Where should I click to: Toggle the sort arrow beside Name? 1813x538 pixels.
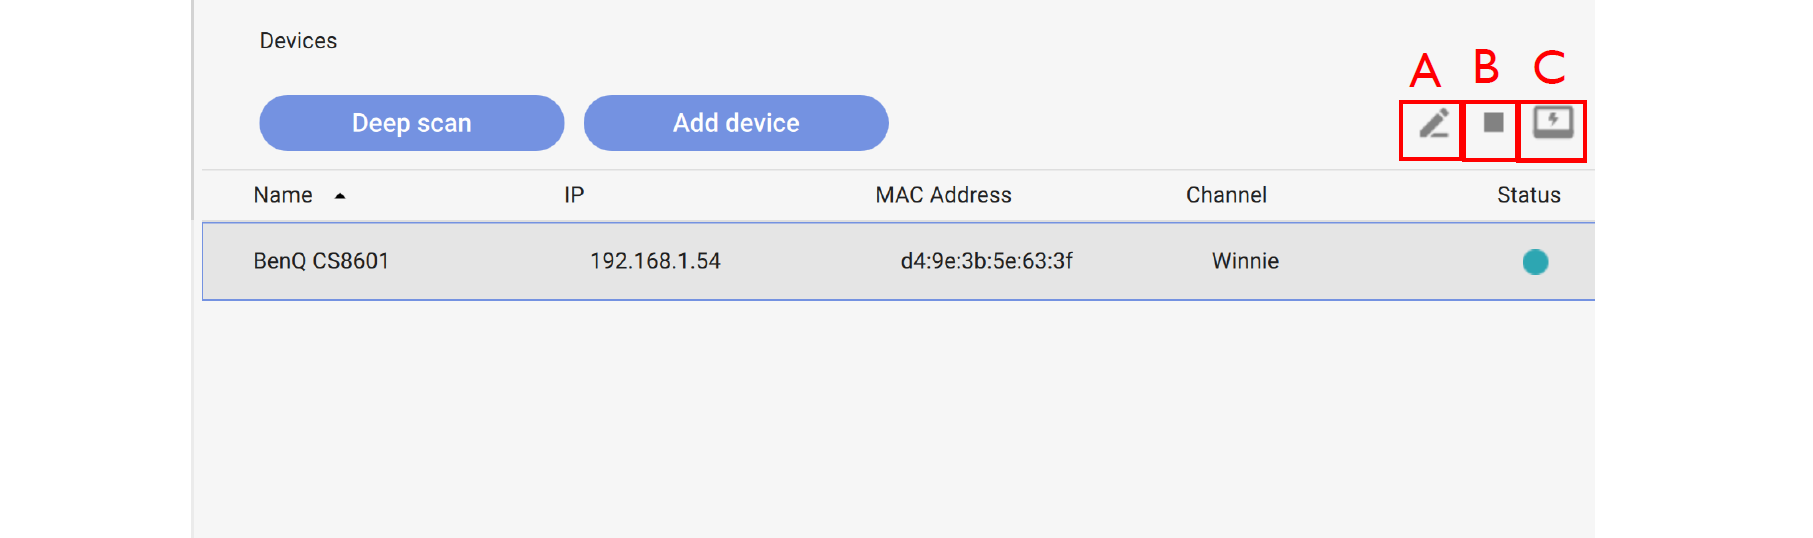coord(340,196)
